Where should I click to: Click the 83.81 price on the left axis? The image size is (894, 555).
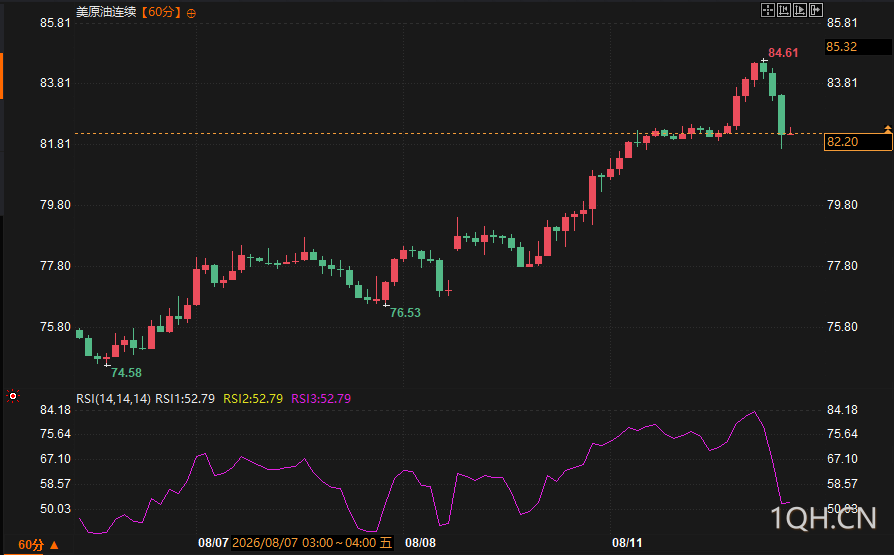(55, 83)
